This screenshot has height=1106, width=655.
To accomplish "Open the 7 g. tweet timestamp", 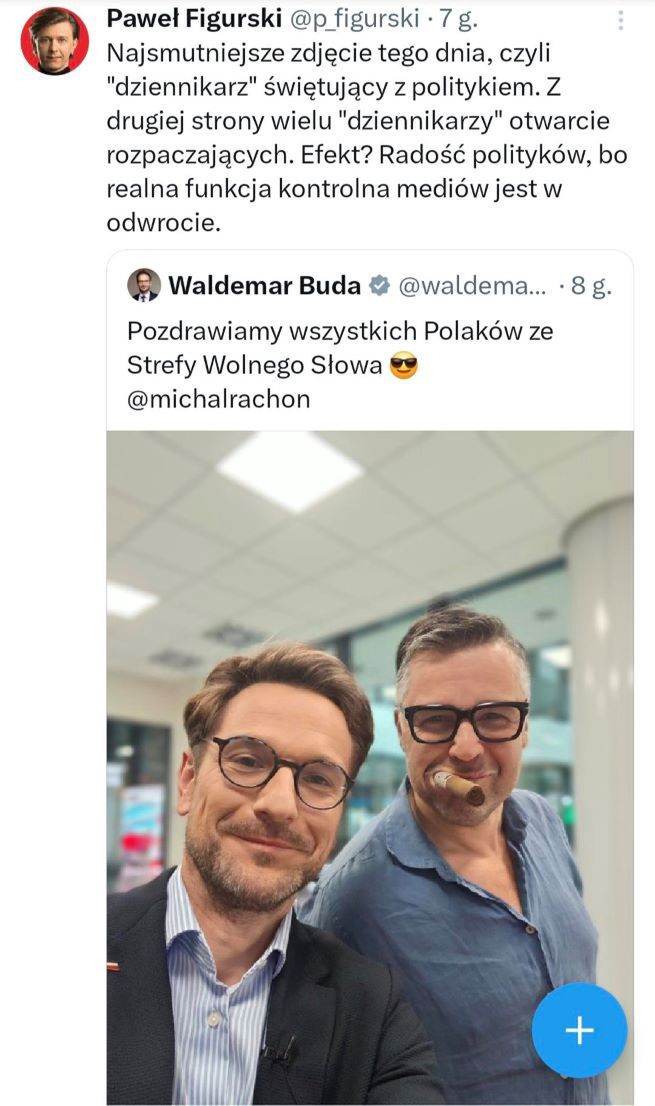I will [x=458, y=19].
